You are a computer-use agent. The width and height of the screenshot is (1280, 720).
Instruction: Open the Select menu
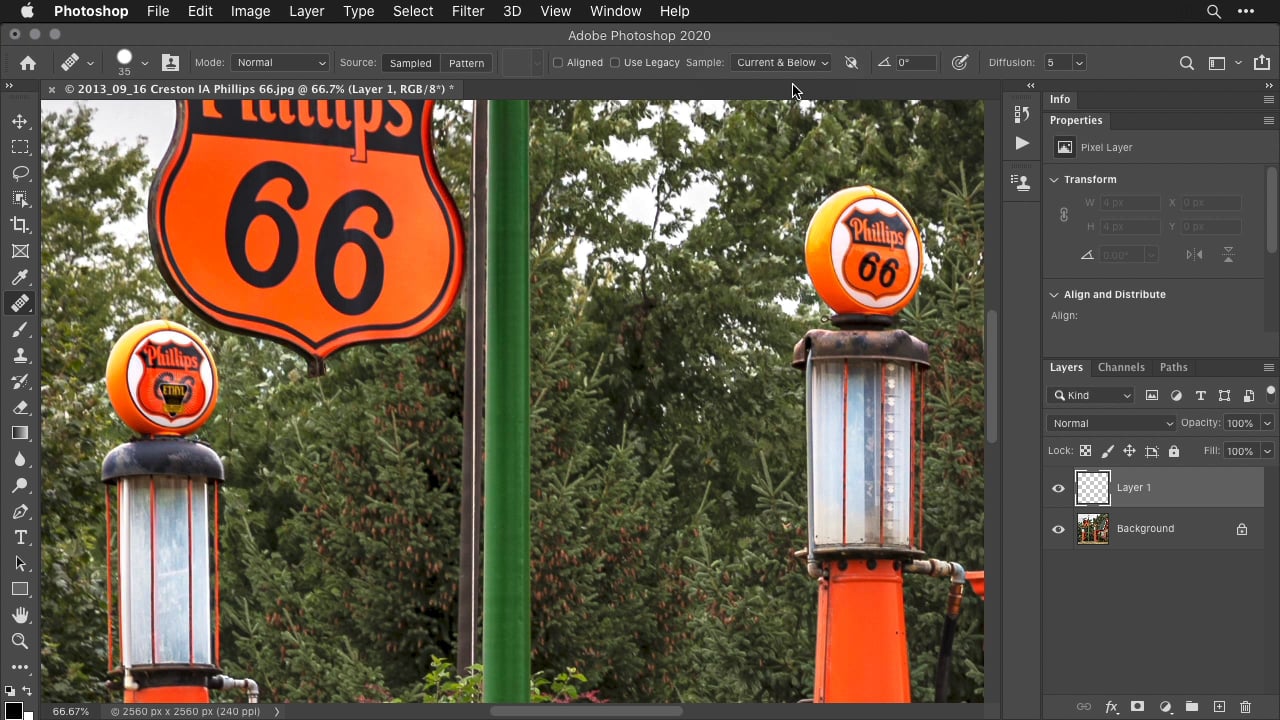coord(413,11)
